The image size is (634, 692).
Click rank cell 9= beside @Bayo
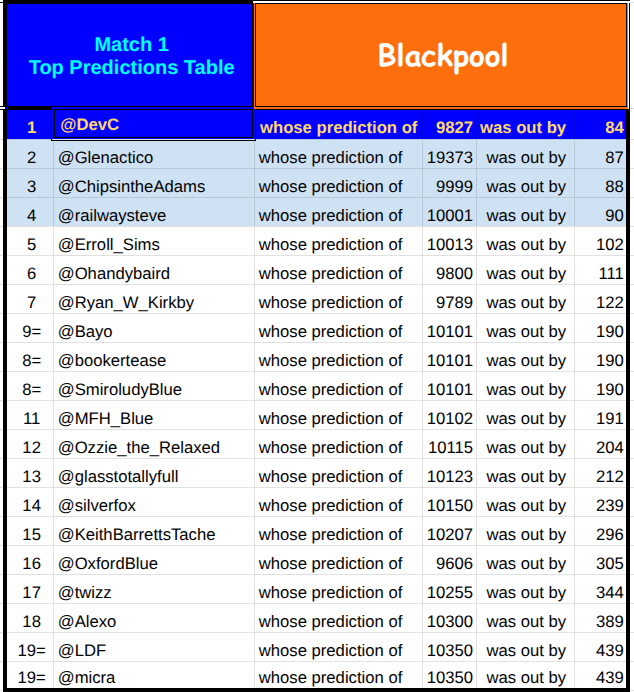tap(30, 331)
